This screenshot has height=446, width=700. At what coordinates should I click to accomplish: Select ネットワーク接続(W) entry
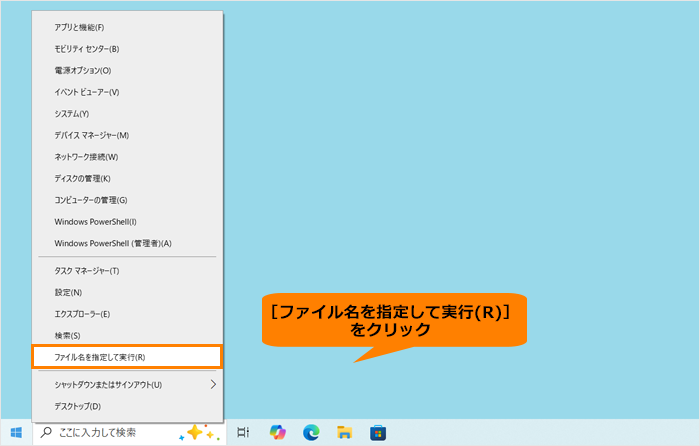click(127, 157)
